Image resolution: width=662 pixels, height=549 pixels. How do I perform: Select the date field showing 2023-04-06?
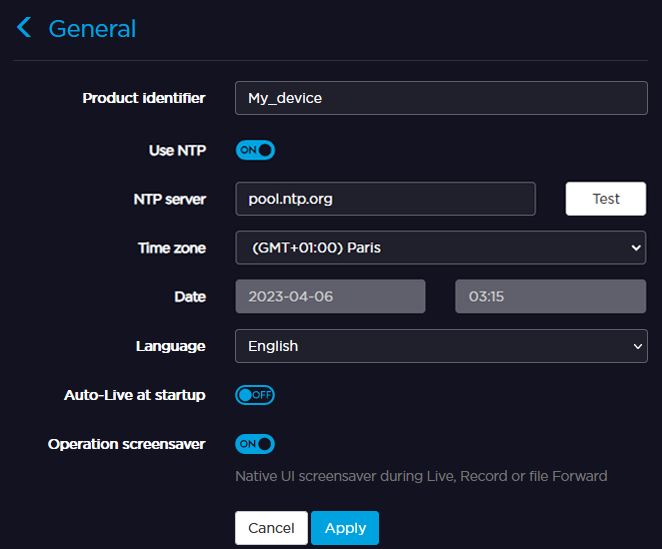coord(330,296)
